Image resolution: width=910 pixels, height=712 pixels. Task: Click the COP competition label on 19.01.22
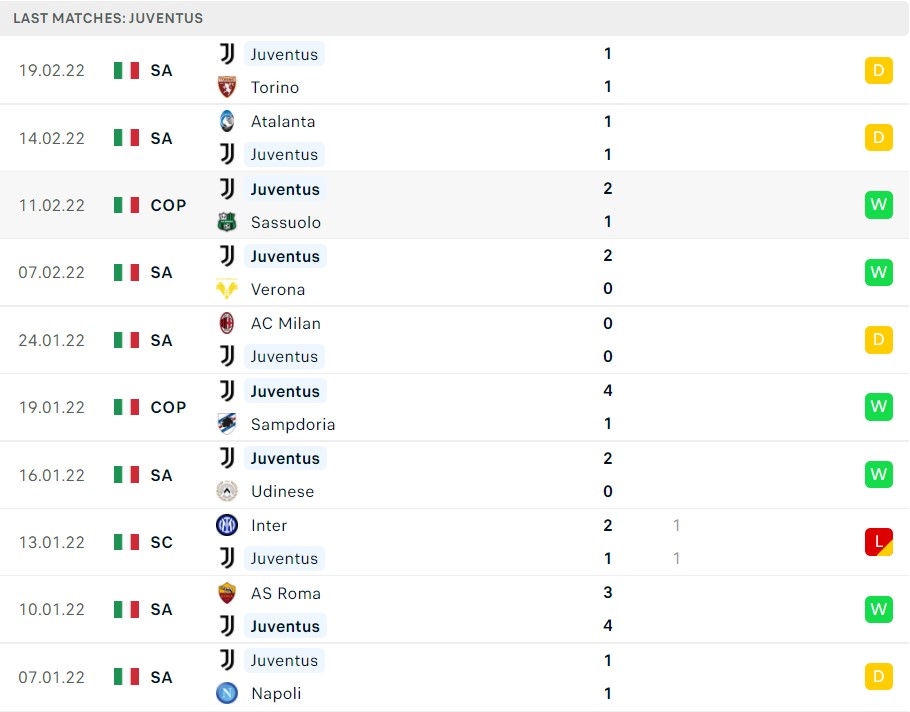(x=168, y=407)
